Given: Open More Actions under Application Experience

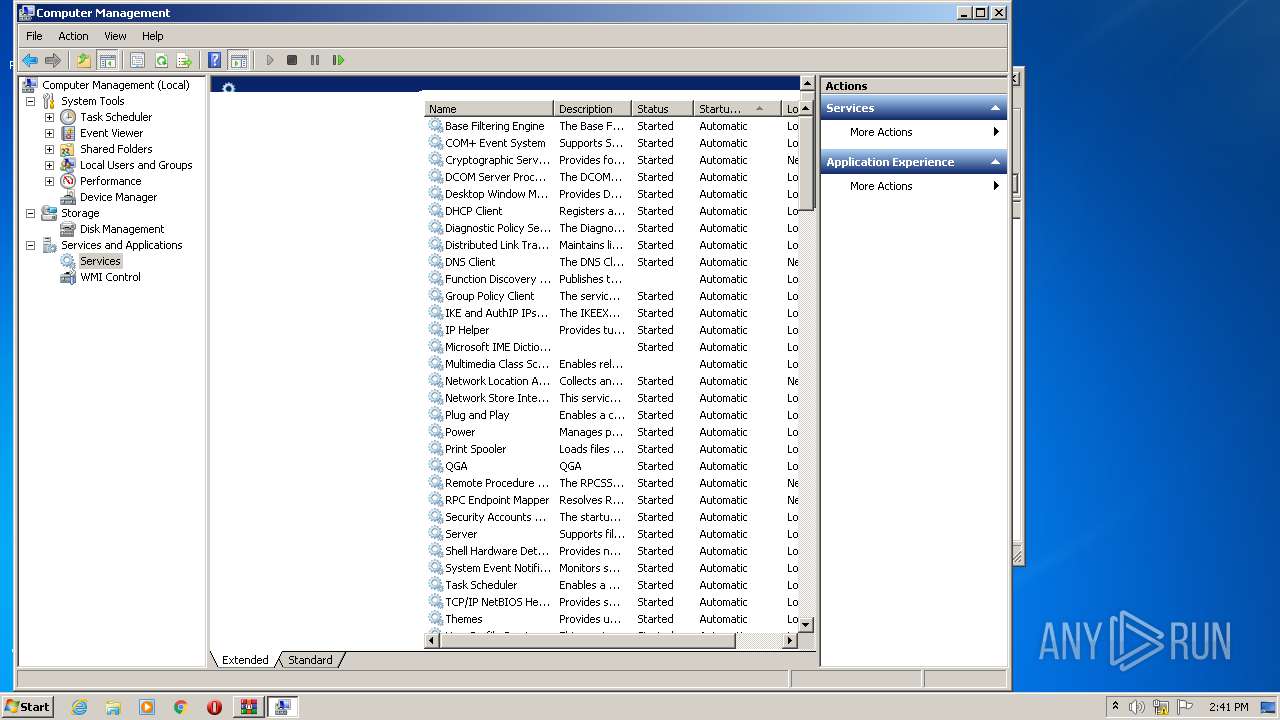Looking at the screenshot, I should pyautogui.click(x=913, y=186).
